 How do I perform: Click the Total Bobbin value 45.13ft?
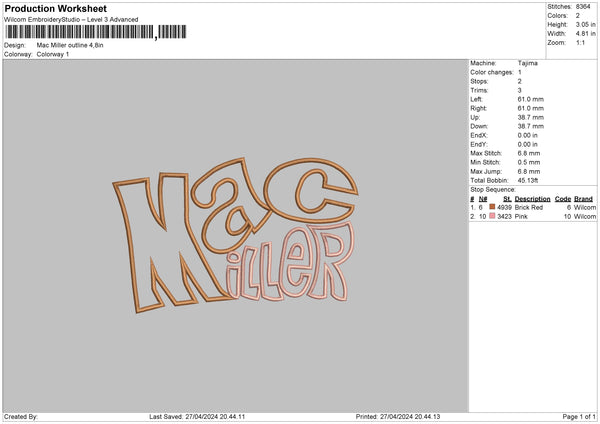[x=528, y=180]
